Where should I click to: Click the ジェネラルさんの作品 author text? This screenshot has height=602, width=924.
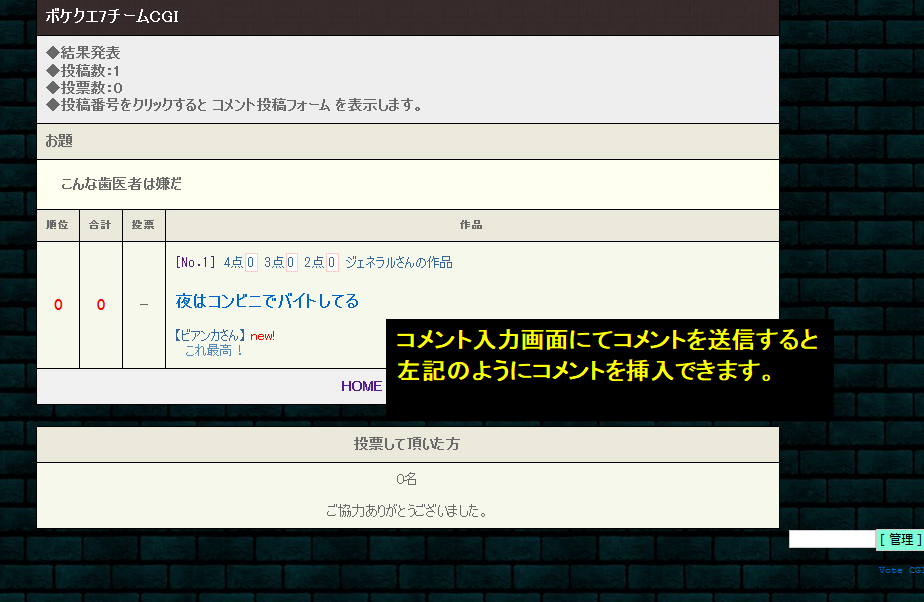click(398, 263)
